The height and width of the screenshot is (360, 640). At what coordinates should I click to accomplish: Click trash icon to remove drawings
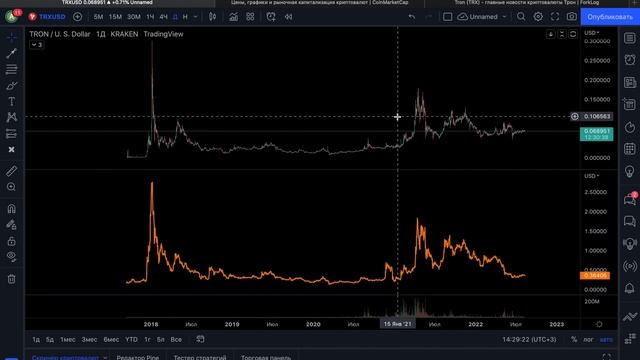click(x=11, y=279)
